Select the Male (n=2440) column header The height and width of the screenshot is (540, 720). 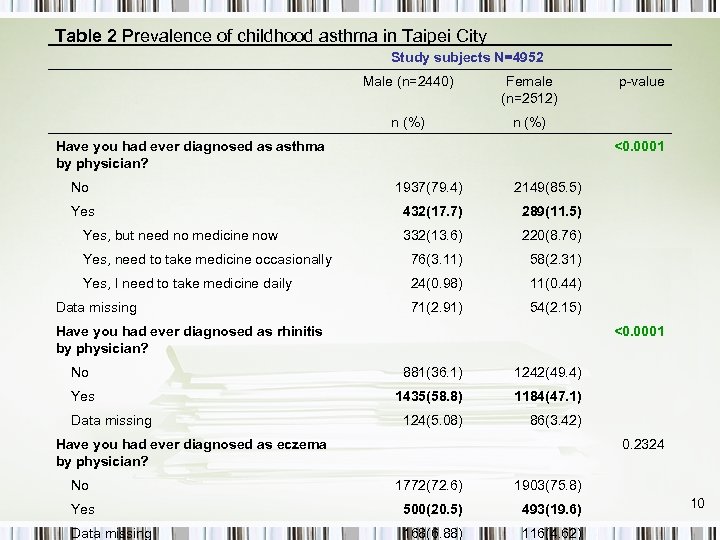pos(407,82)
